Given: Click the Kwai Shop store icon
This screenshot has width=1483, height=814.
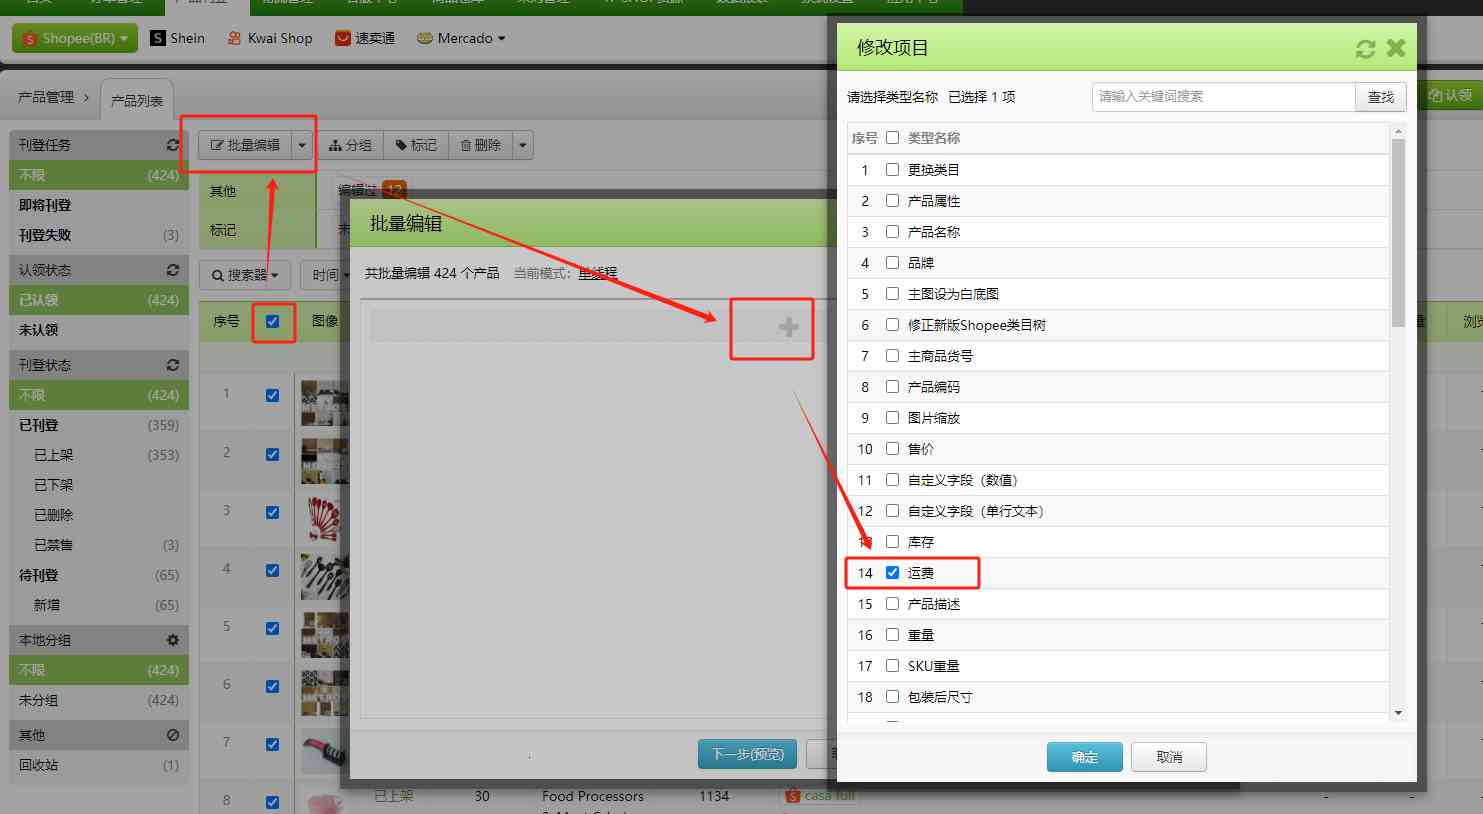Looking at the screenshot, I should (230, 38).
